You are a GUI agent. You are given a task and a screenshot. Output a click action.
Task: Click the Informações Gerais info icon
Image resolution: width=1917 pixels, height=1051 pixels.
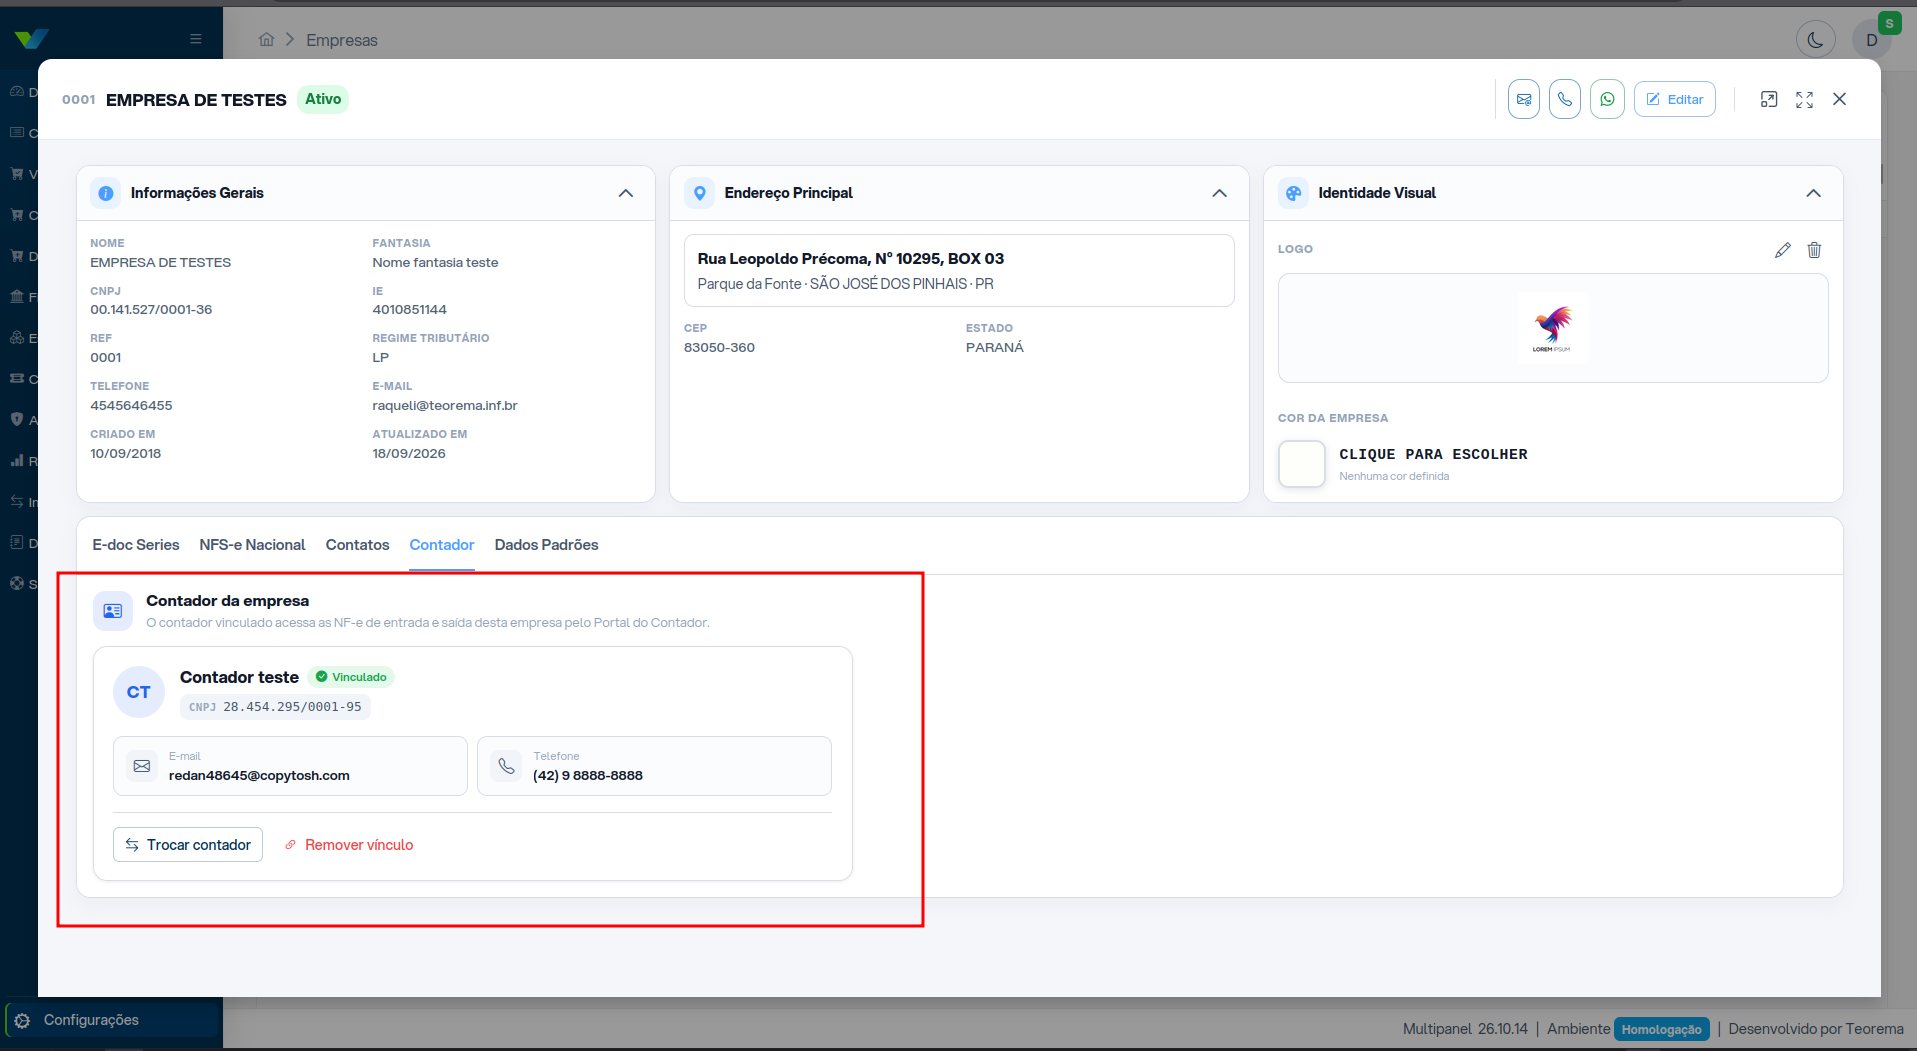pos(106,193)
